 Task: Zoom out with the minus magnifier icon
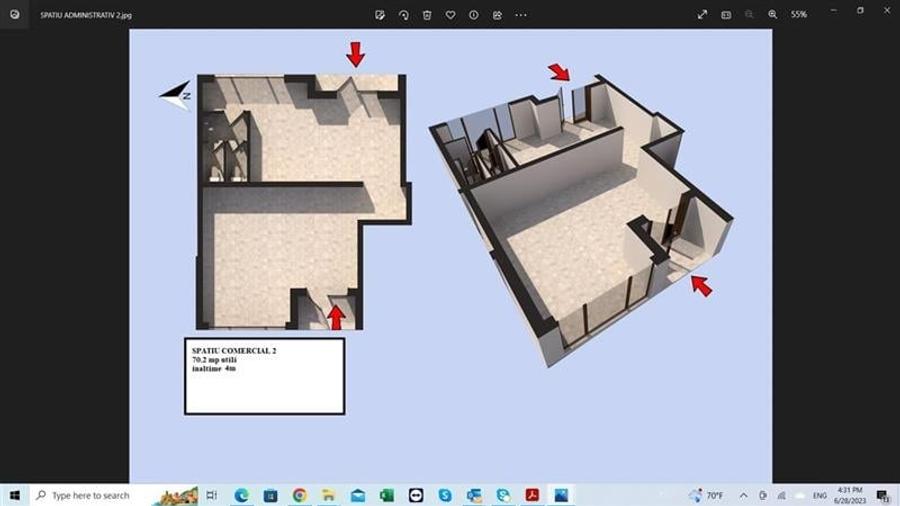749,15
